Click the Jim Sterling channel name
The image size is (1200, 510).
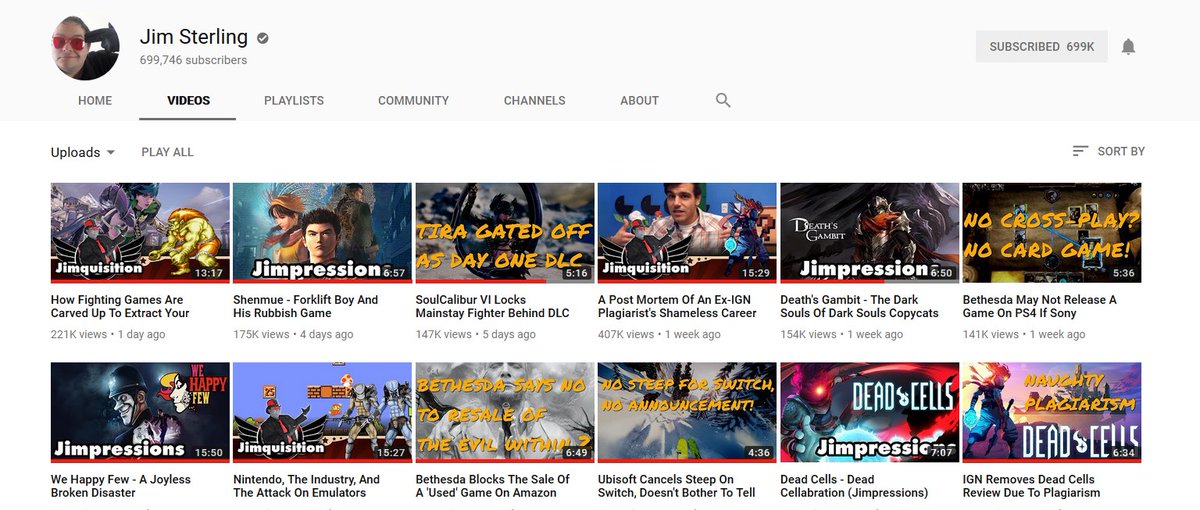coord(193,37)
